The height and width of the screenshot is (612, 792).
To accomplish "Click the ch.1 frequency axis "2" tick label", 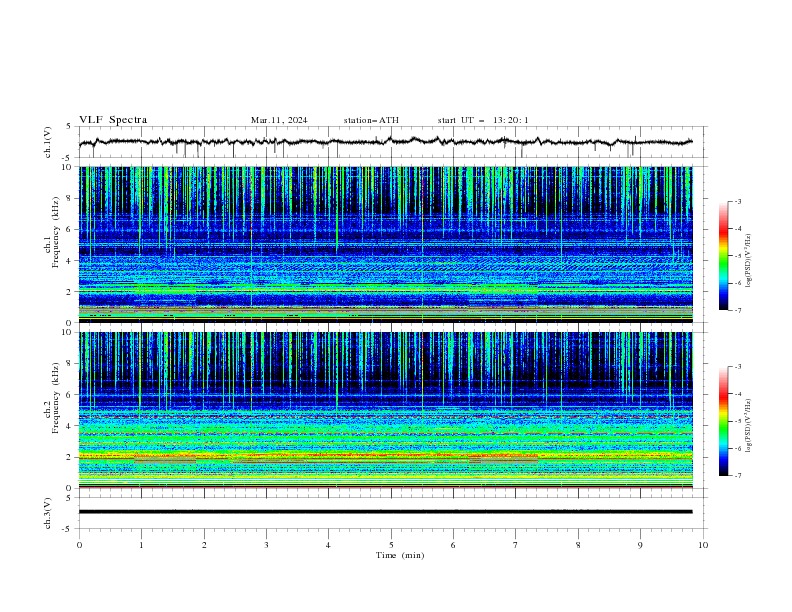I will pos(69,291).
